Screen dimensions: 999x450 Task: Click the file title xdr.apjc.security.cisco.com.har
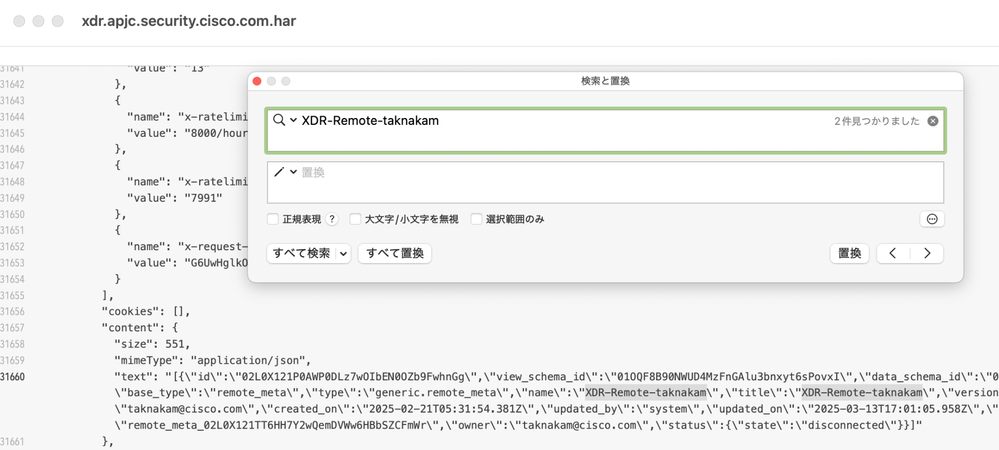[189, 21]
